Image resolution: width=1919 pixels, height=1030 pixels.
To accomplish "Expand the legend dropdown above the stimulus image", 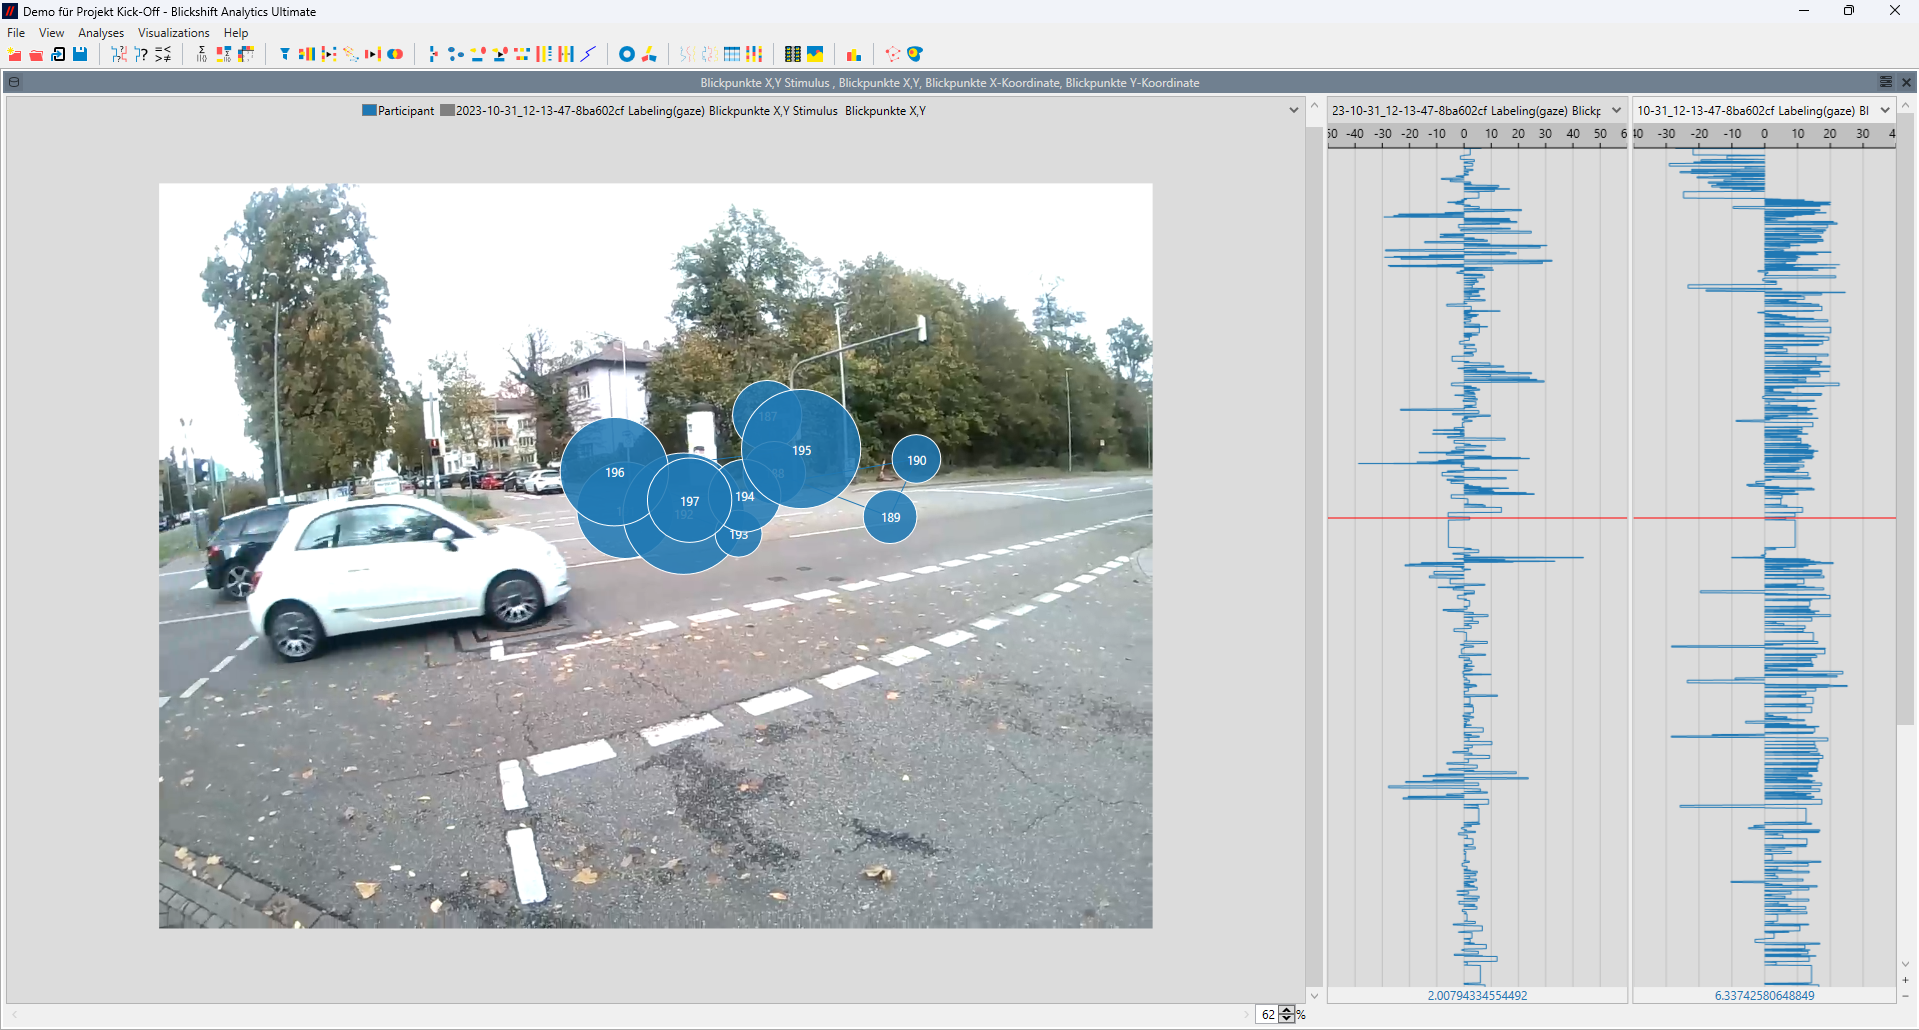I will 1293,111.
